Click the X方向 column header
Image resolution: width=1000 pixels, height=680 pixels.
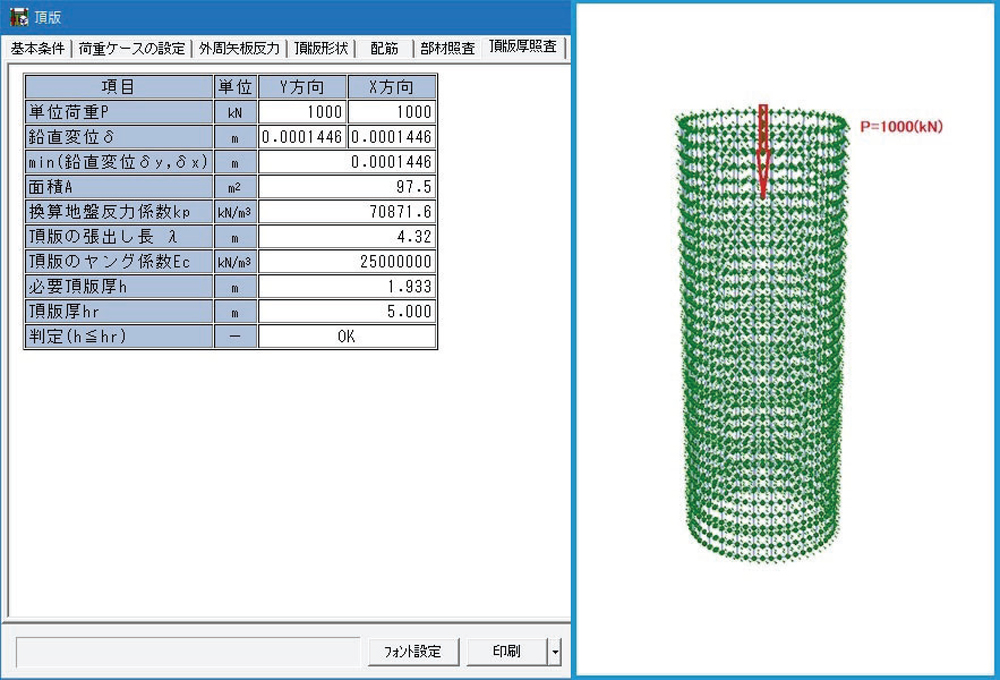[392, 87]
